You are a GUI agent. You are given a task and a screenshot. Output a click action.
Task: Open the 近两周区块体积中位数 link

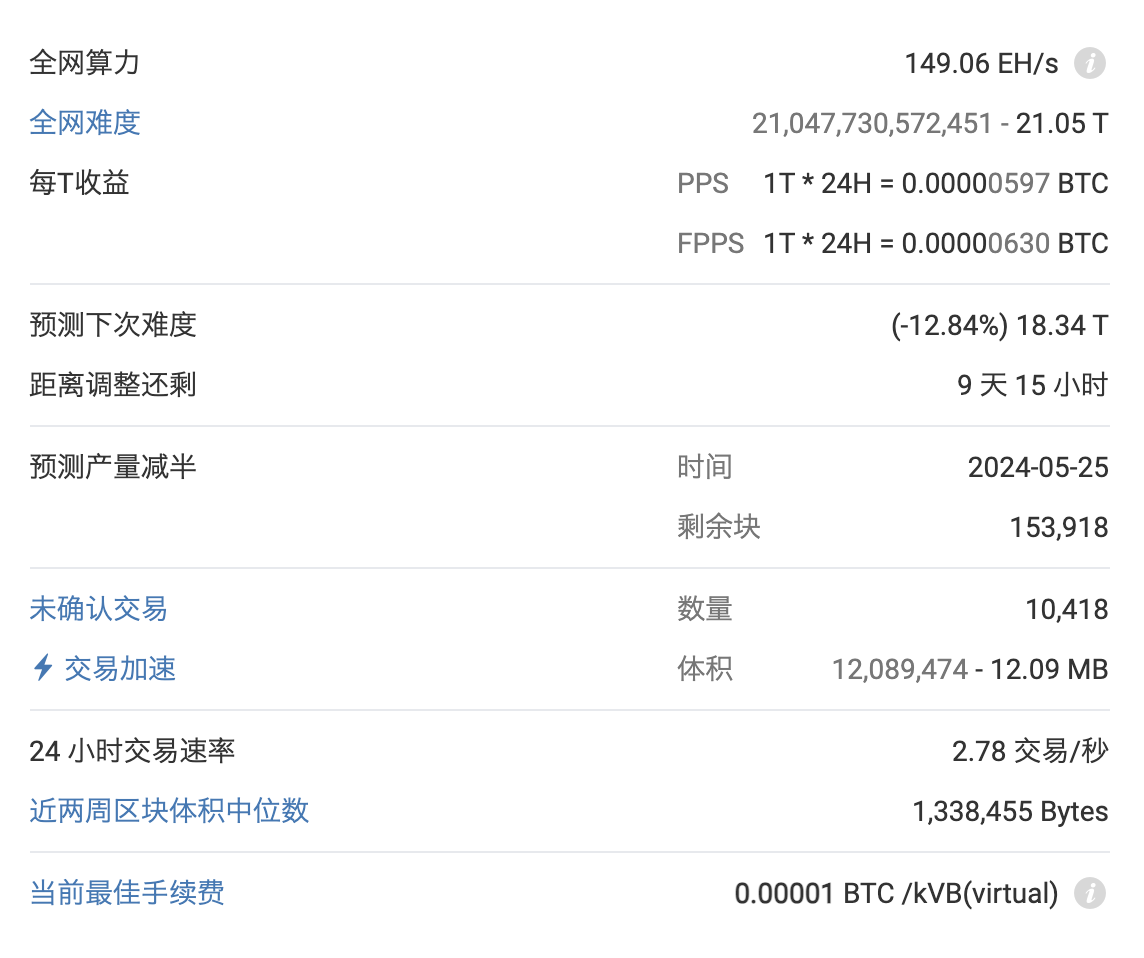click(x=169, y=811)
